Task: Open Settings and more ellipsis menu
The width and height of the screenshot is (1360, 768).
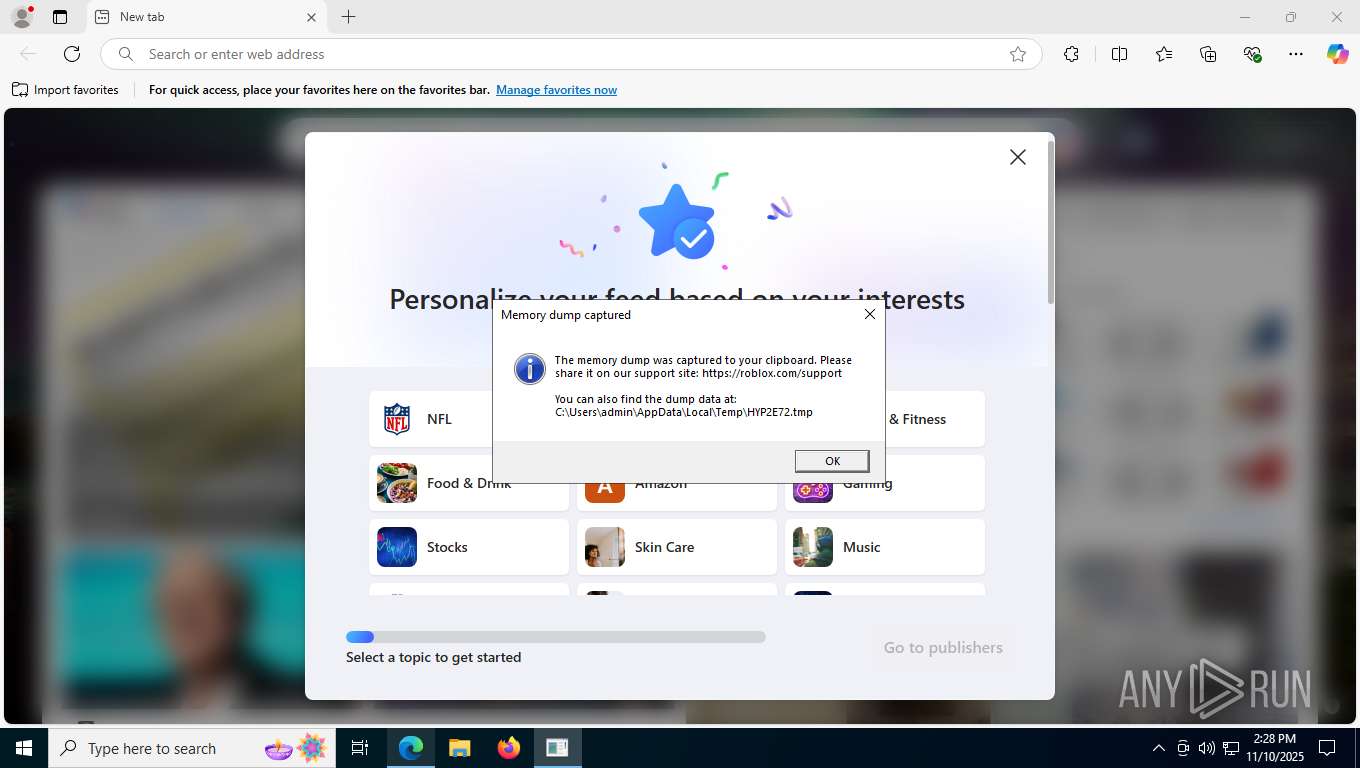Action: [1296, 54]
